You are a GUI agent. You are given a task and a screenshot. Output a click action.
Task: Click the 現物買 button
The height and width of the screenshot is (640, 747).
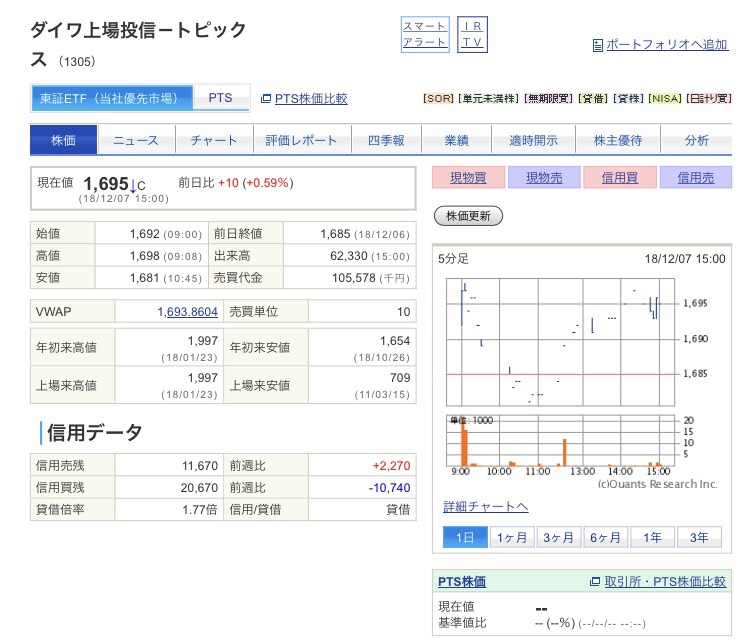(468, 177)
